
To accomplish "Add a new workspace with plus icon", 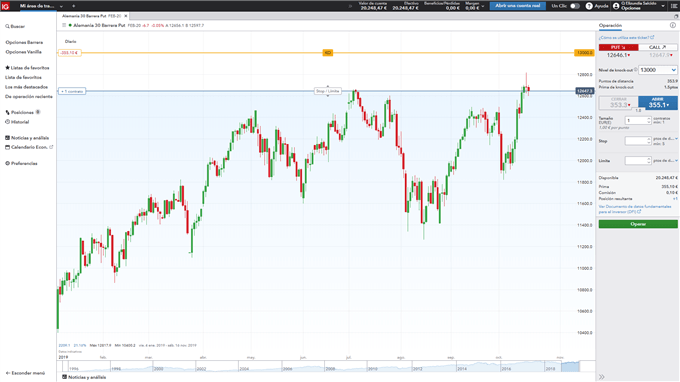I will point(73,6).
